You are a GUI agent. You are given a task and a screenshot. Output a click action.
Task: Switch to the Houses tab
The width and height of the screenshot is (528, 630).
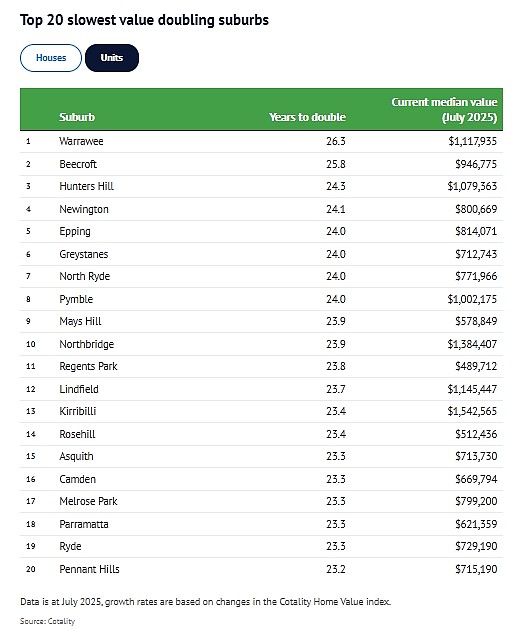(x=51, y=58)
